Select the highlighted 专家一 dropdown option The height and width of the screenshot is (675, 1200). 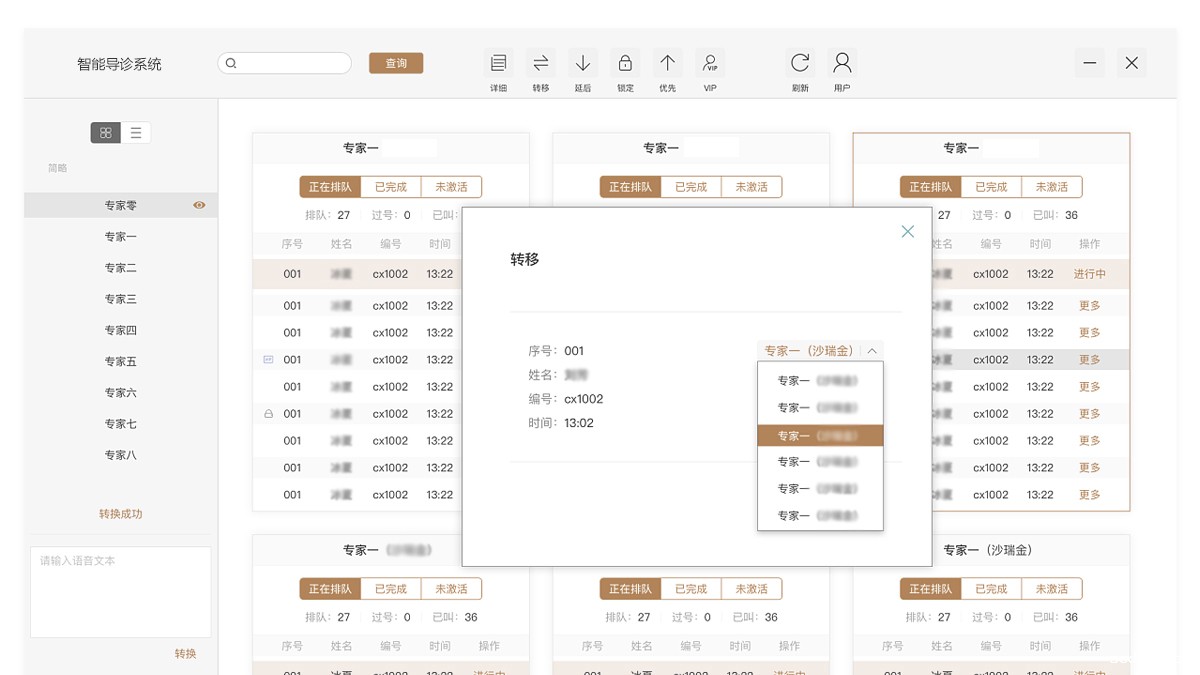click(820, 435)
